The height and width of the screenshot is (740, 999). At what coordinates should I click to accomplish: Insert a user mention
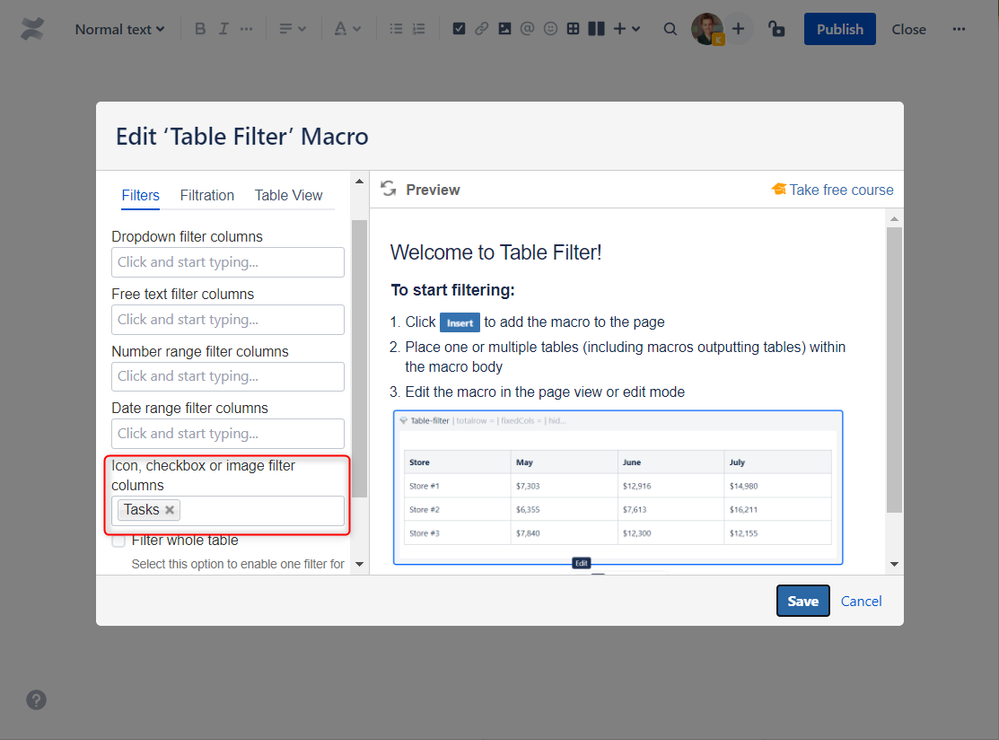click(527, 29)
